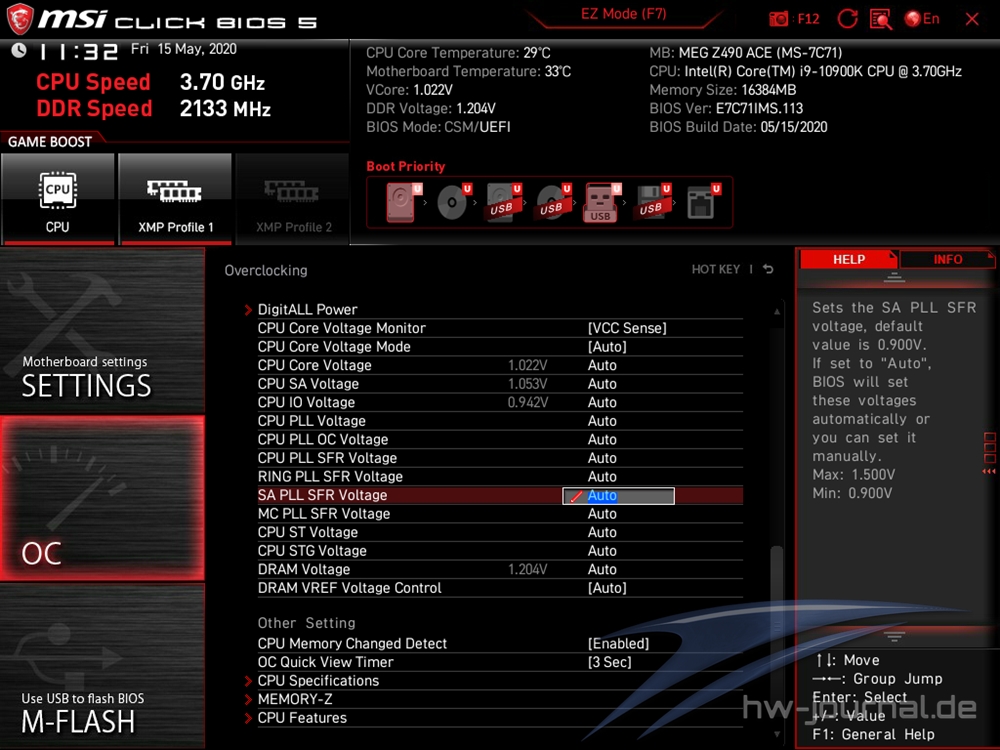The image size is (1000, 750).
Task: Click the date Fri 15 May, 2020
Action: point(184,49)
